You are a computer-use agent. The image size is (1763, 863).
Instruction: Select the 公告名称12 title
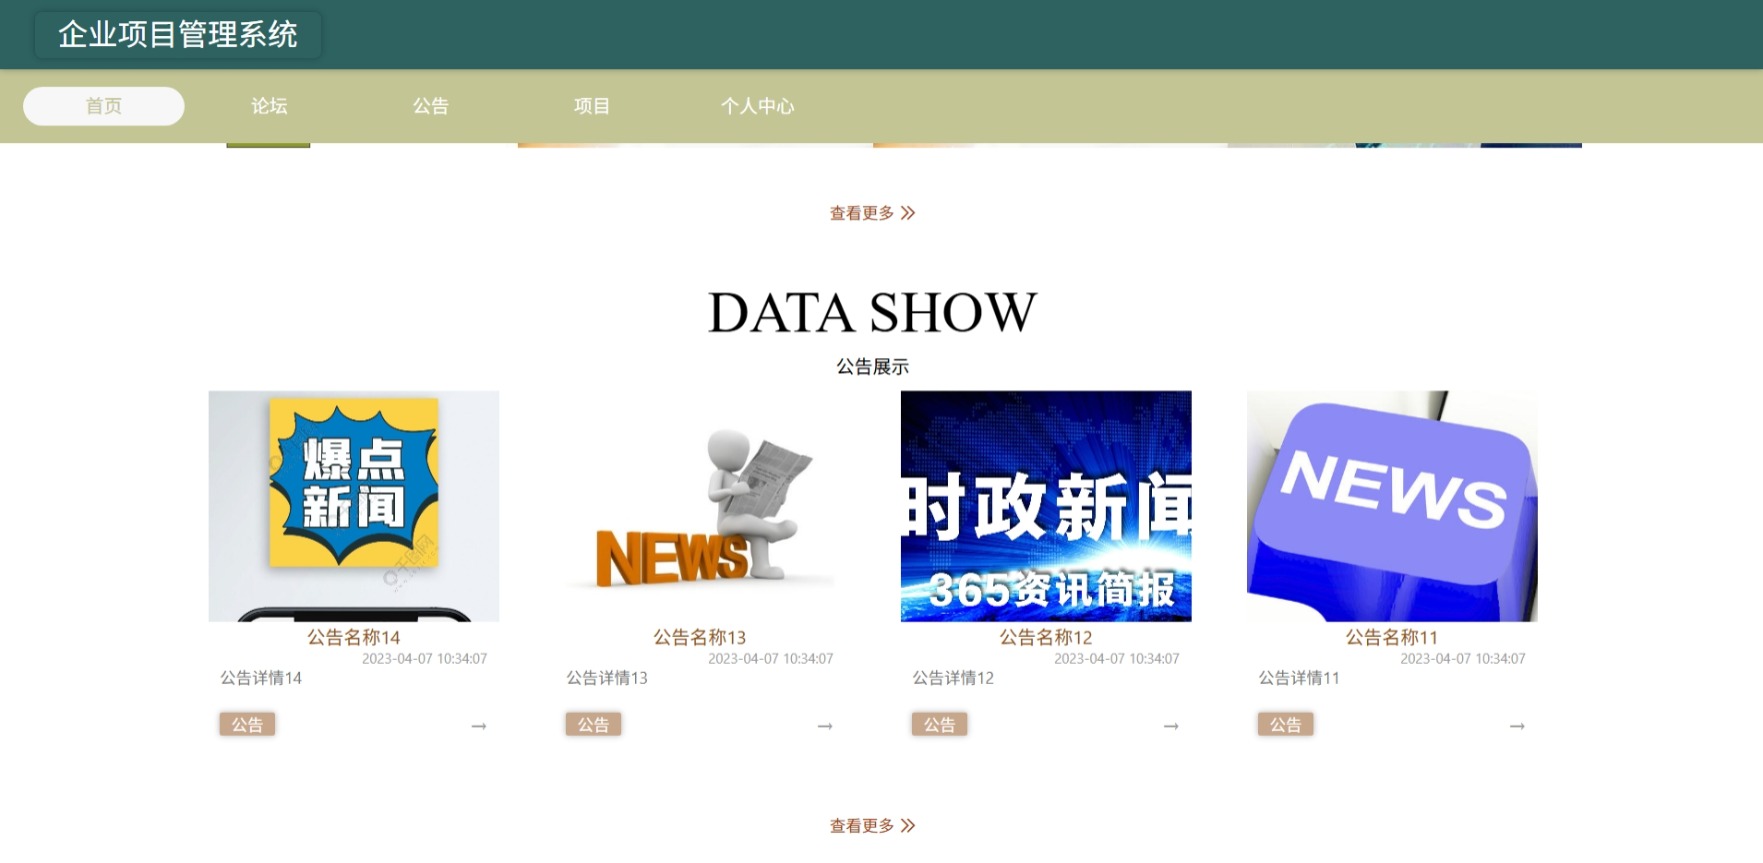(x=1046, y=637)
